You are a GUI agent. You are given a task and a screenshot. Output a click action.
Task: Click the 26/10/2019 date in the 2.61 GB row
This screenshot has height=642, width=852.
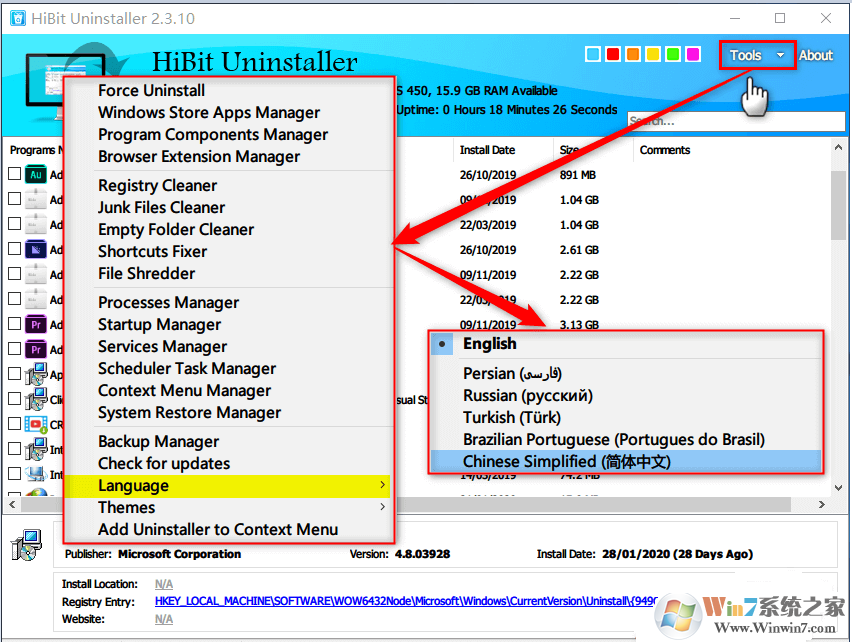point(488,250)
